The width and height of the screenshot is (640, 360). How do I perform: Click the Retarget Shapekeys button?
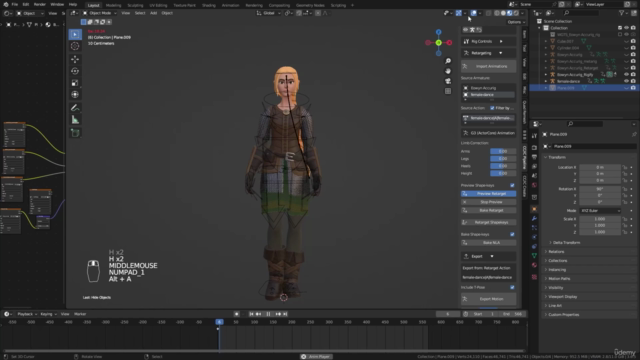pyautogui.click(x=489, y=222)
